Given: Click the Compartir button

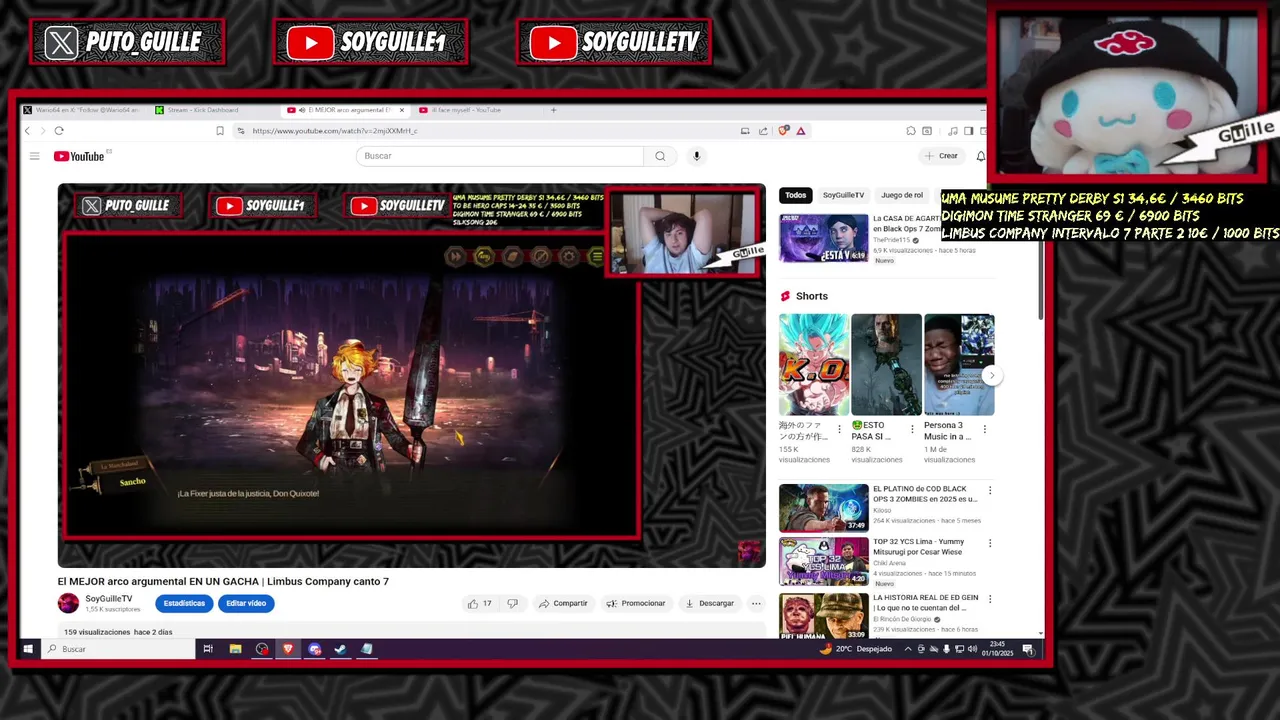Looking at the screenshot, I should pos(563,603).
